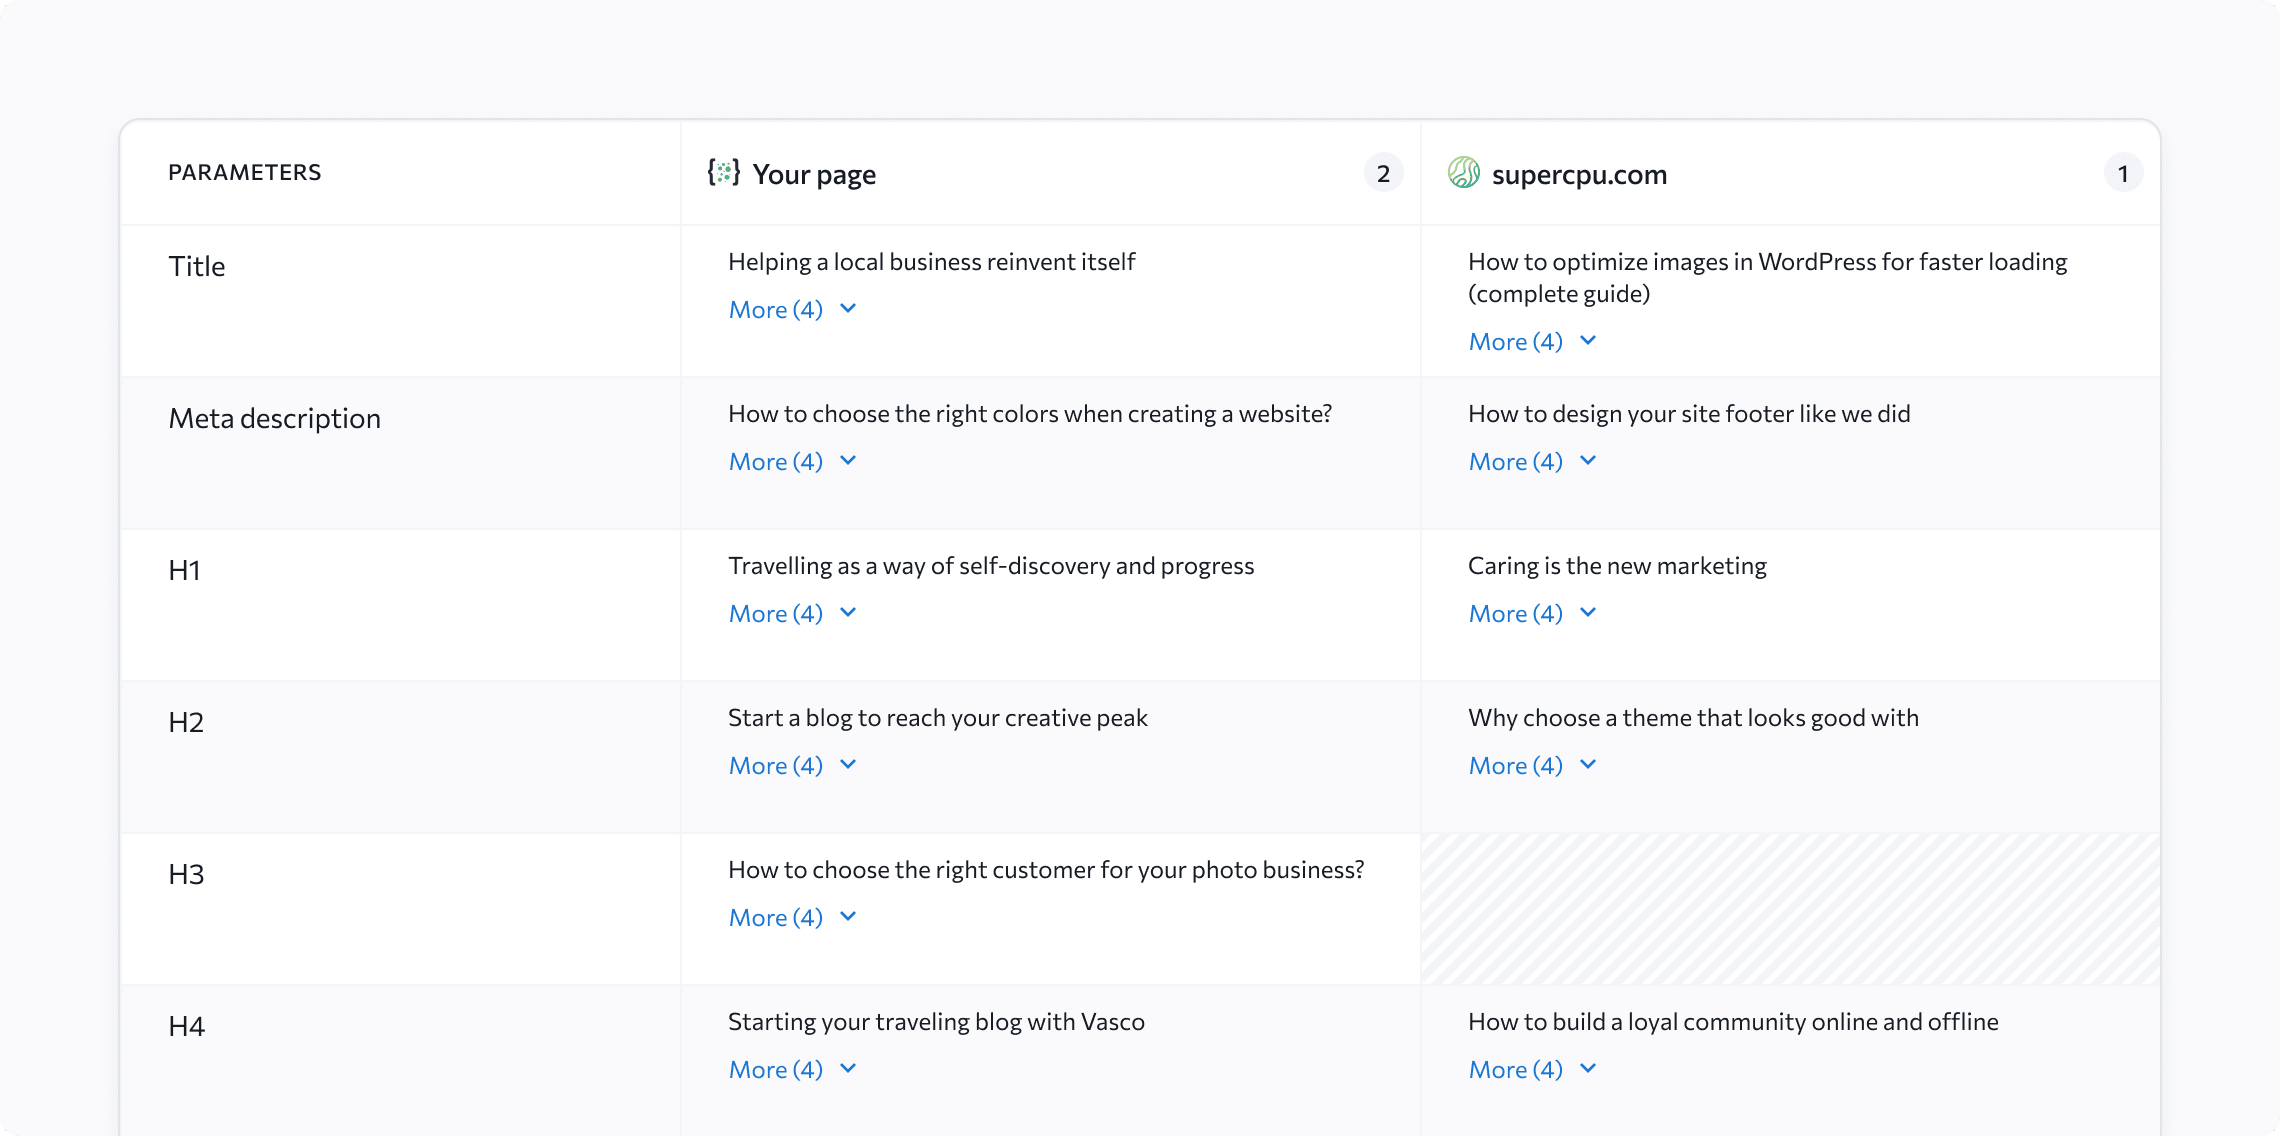Expand More (4) under supercpu.com Title
2280x1136 pixels.
point(1516,341)
